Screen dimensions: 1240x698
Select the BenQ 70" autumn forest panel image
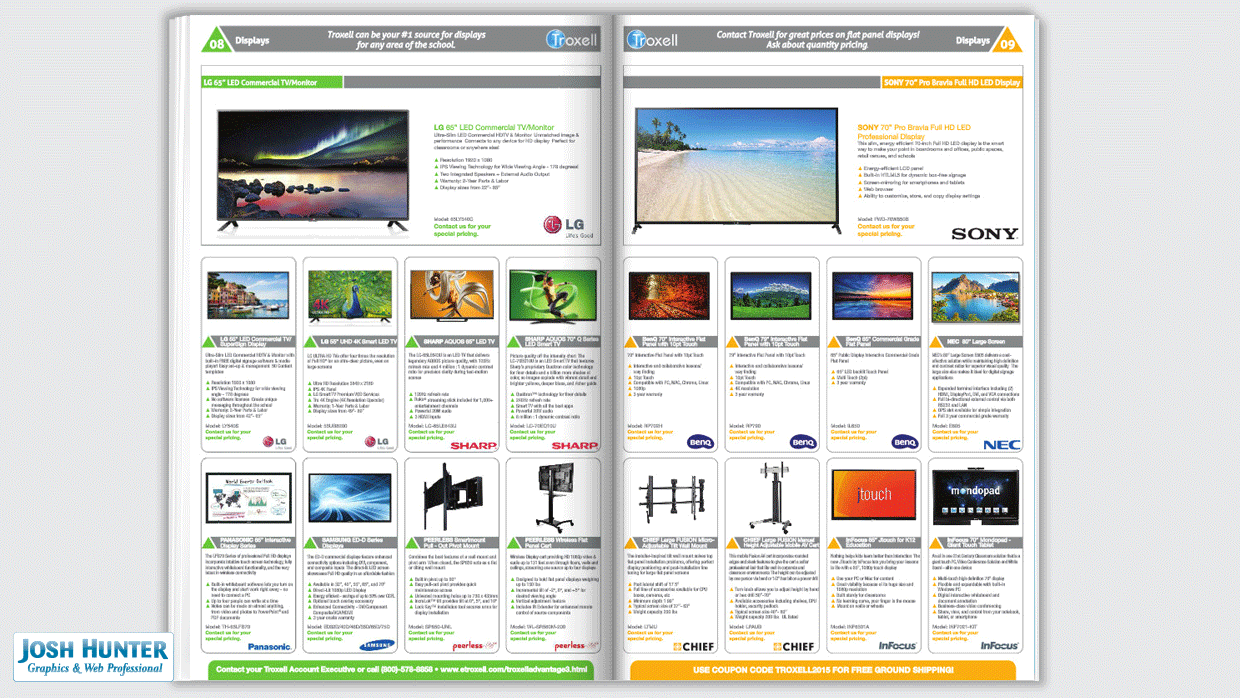coord(669,296)
